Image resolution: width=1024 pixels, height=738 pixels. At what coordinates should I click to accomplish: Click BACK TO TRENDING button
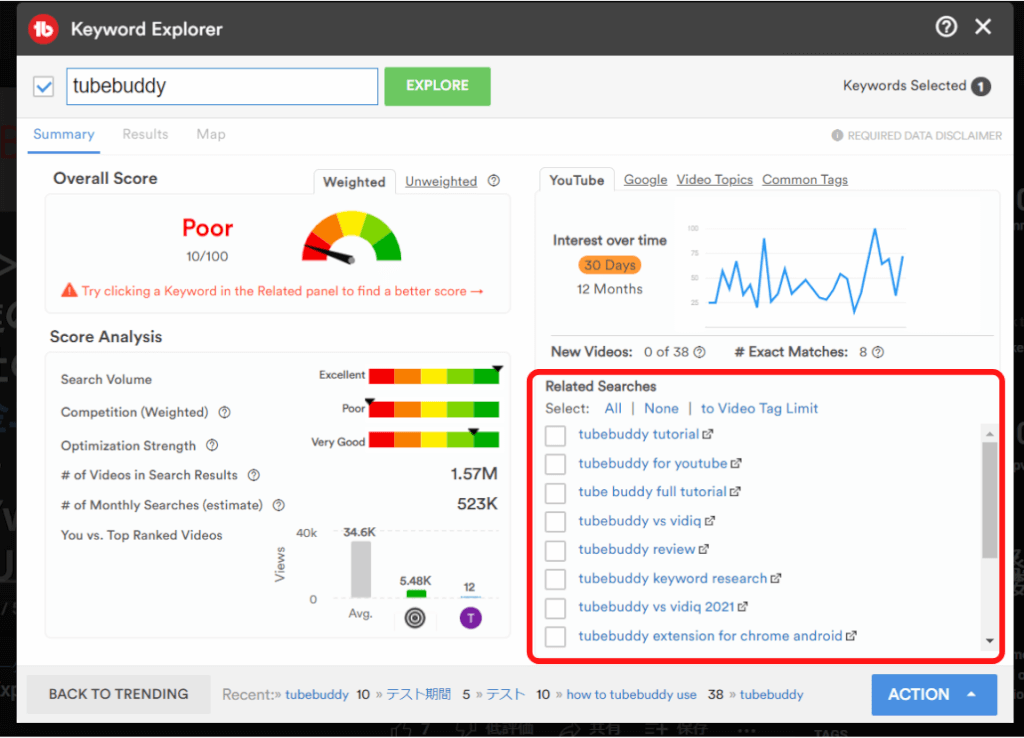tap(118, 694)
